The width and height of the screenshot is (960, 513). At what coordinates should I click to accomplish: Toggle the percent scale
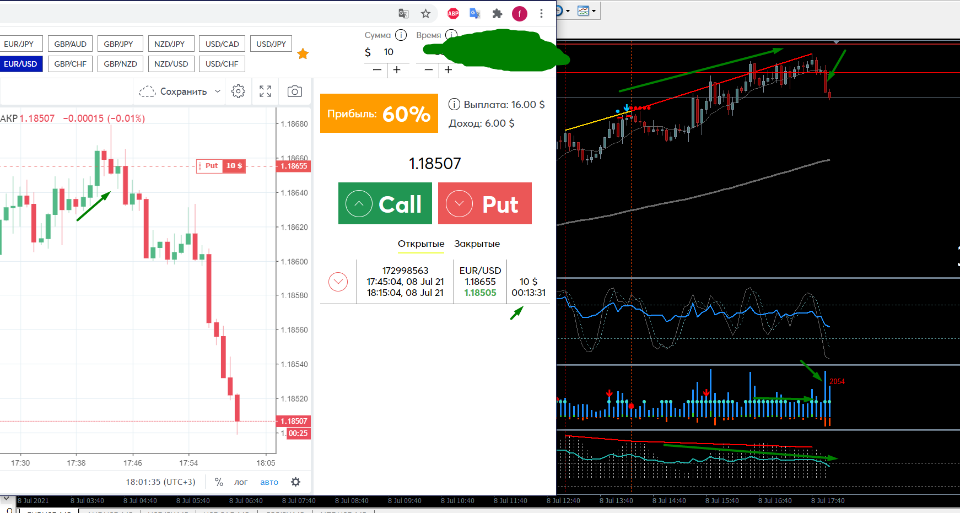tap(219, 482)
